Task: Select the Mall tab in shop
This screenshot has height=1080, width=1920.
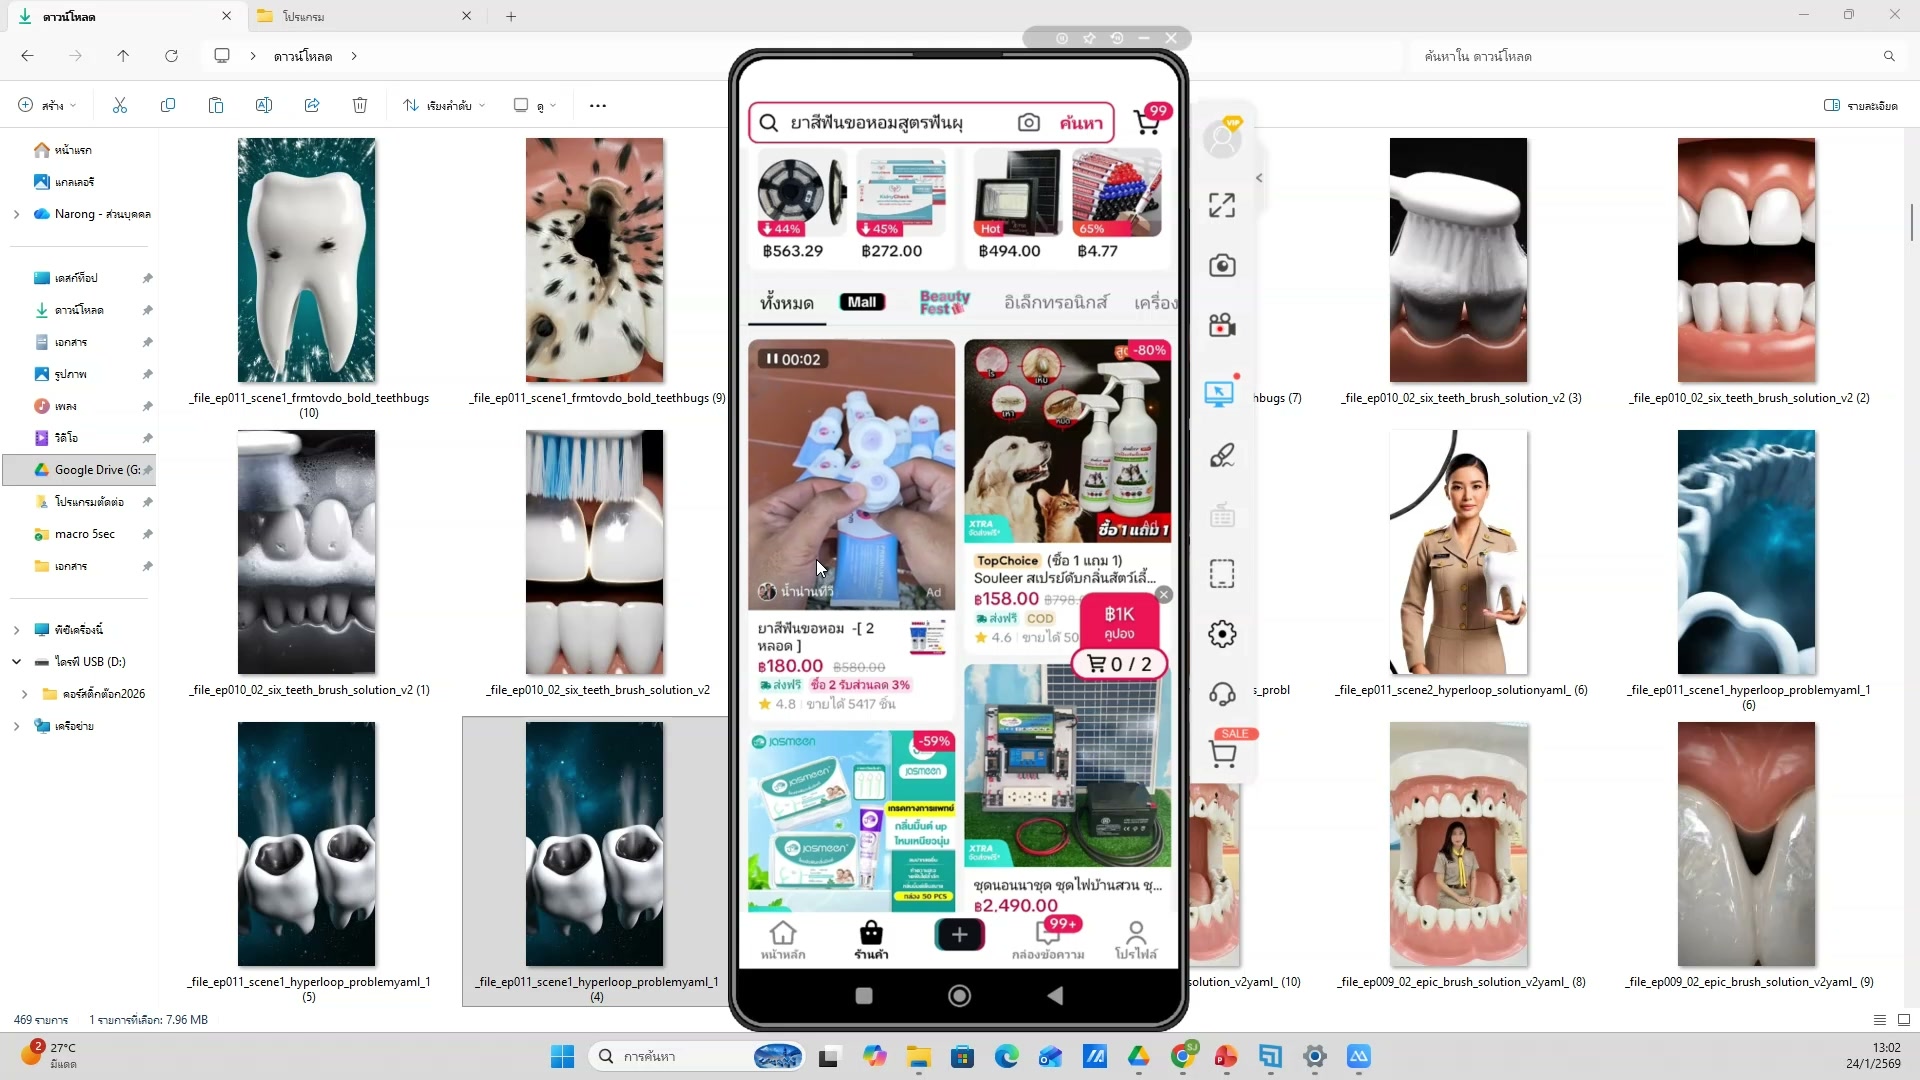Action: click(x=862, y=302)
